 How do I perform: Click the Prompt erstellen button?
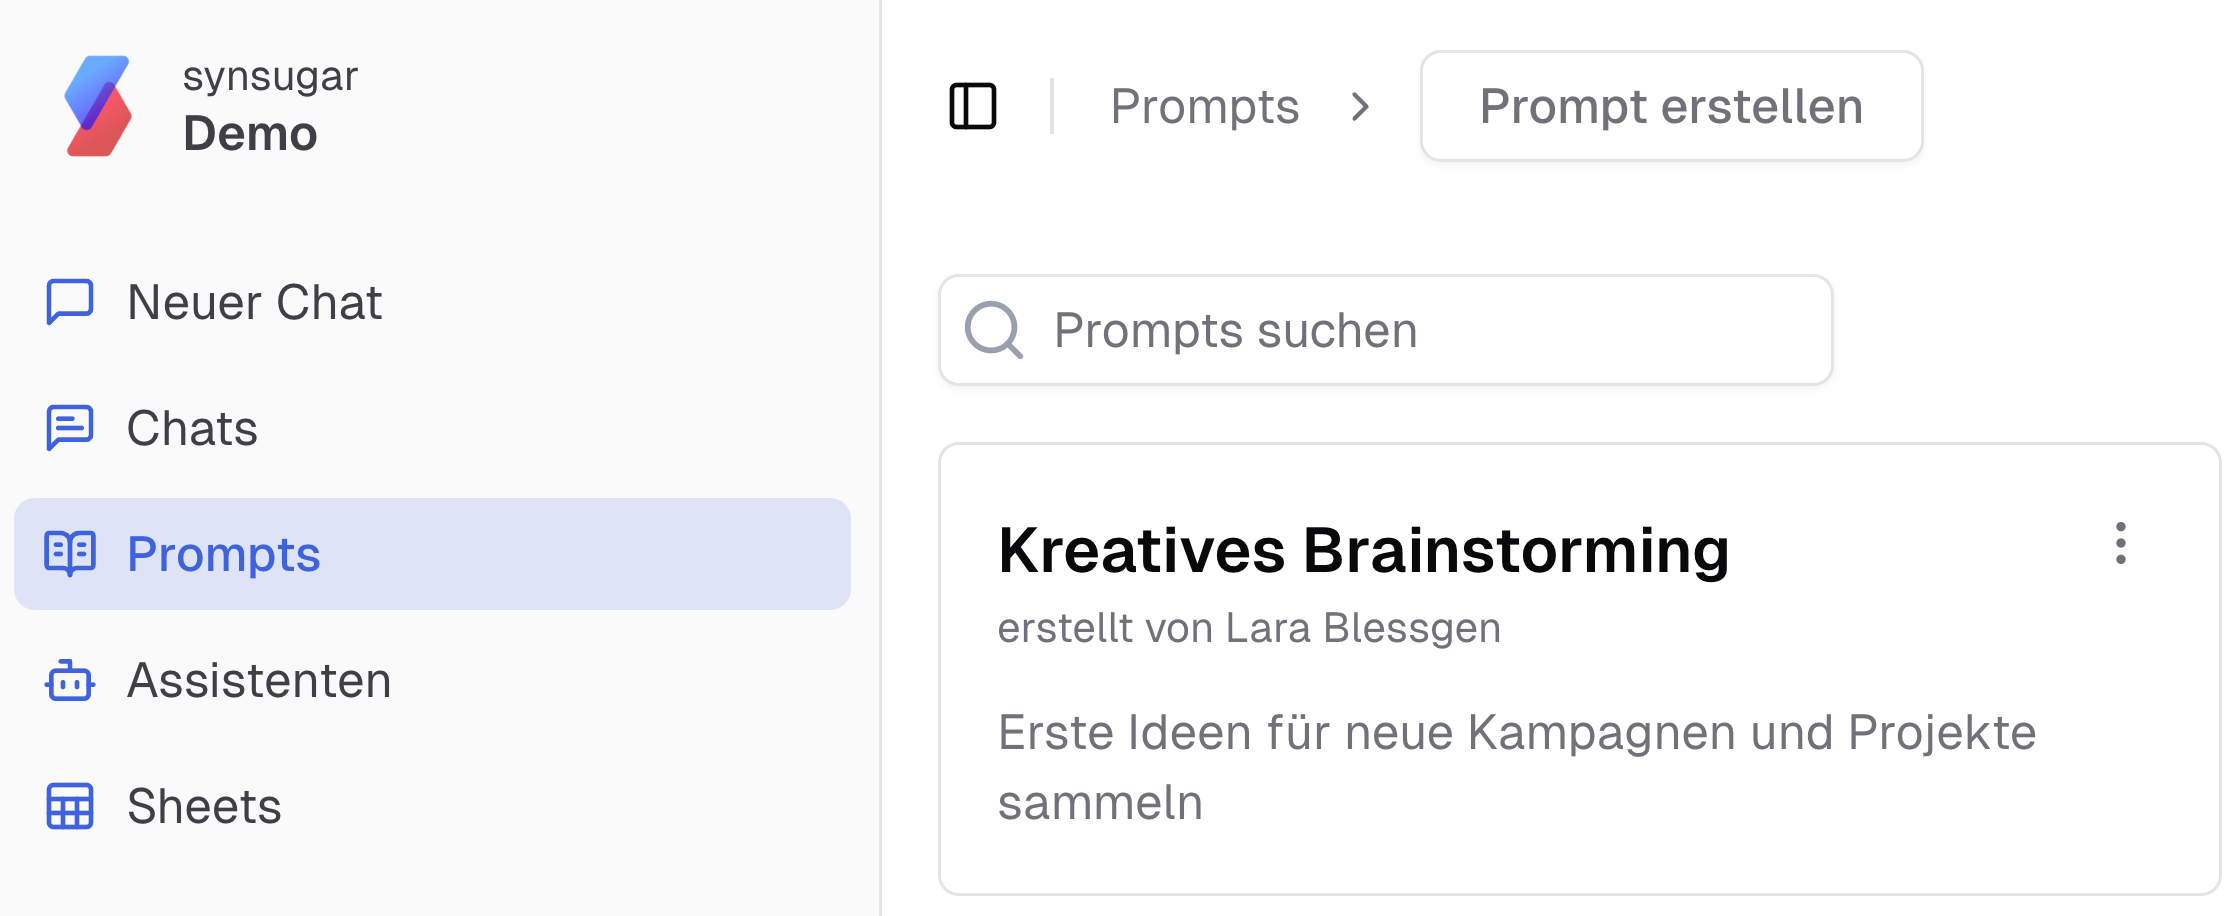tap(1671, 106)
